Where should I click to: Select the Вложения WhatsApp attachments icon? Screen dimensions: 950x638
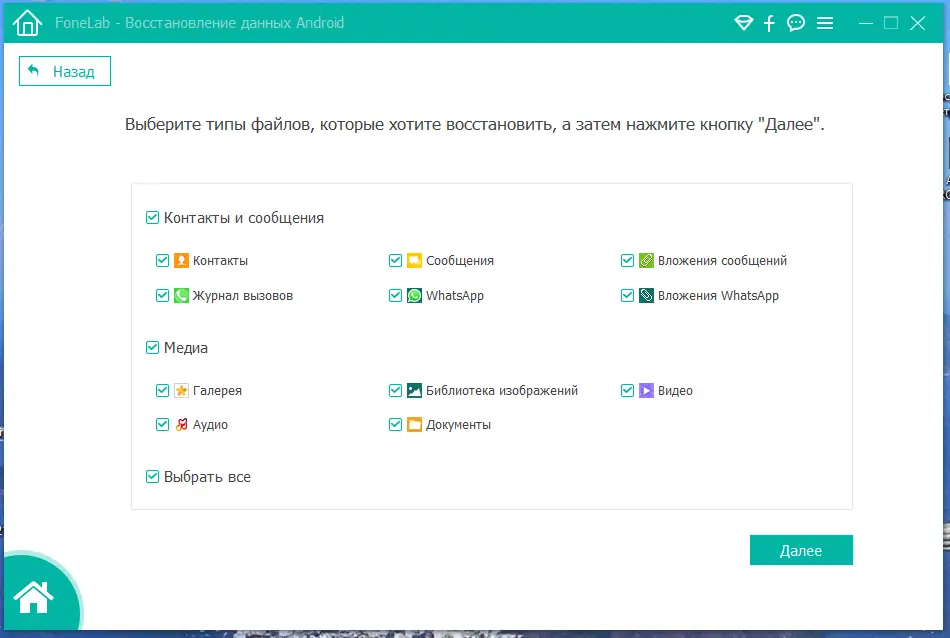coord(645,295)
